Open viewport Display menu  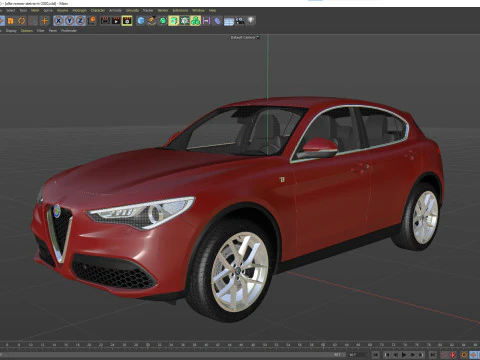click(x=11, y=30)
